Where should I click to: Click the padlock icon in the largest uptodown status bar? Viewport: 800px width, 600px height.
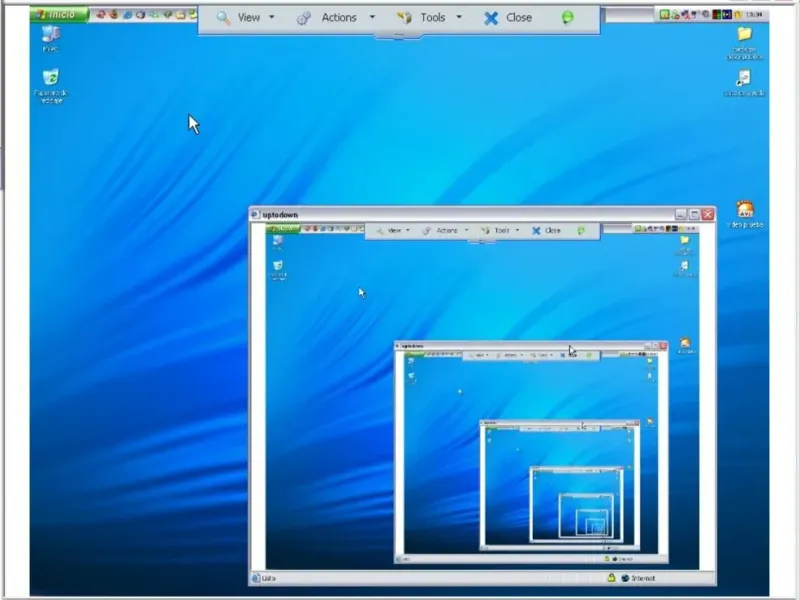611,578
